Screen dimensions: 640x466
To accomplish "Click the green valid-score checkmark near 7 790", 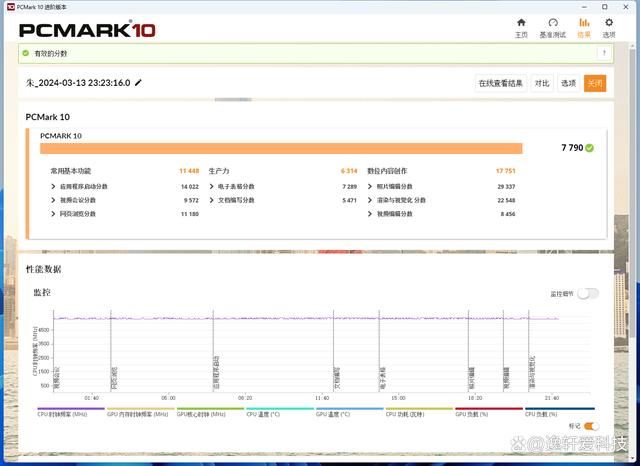I will tap(590, 148).
